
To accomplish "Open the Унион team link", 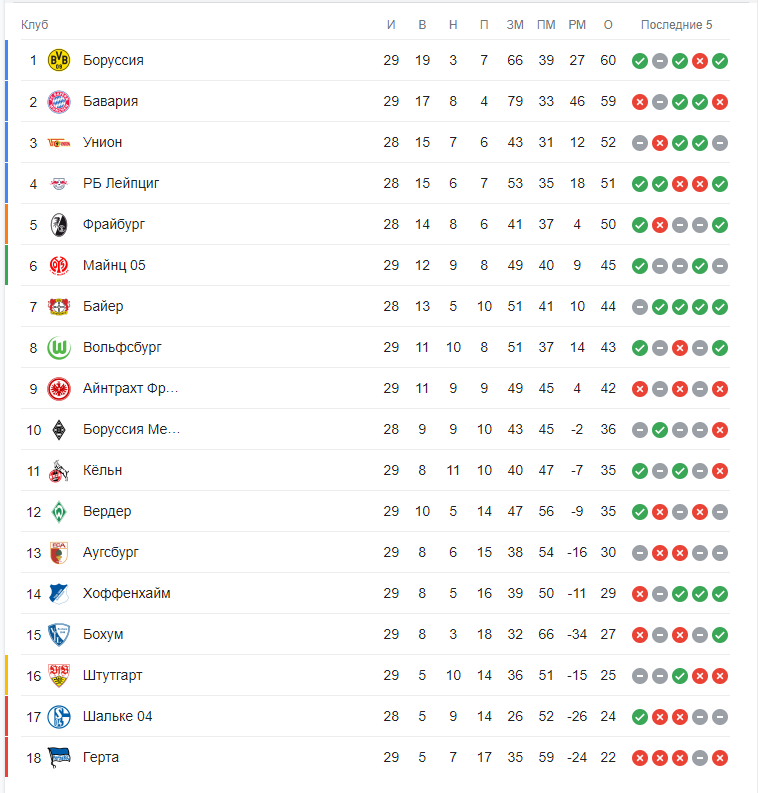I will (x=103, y=143).
